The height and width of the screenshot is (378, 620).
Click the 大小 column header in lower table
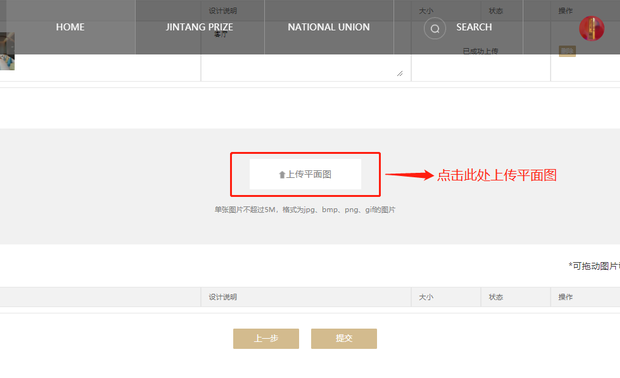[x=426, y=297]
